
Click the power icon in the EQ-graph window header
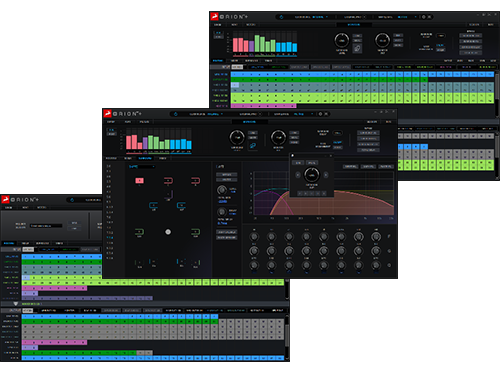coord(175,114)
